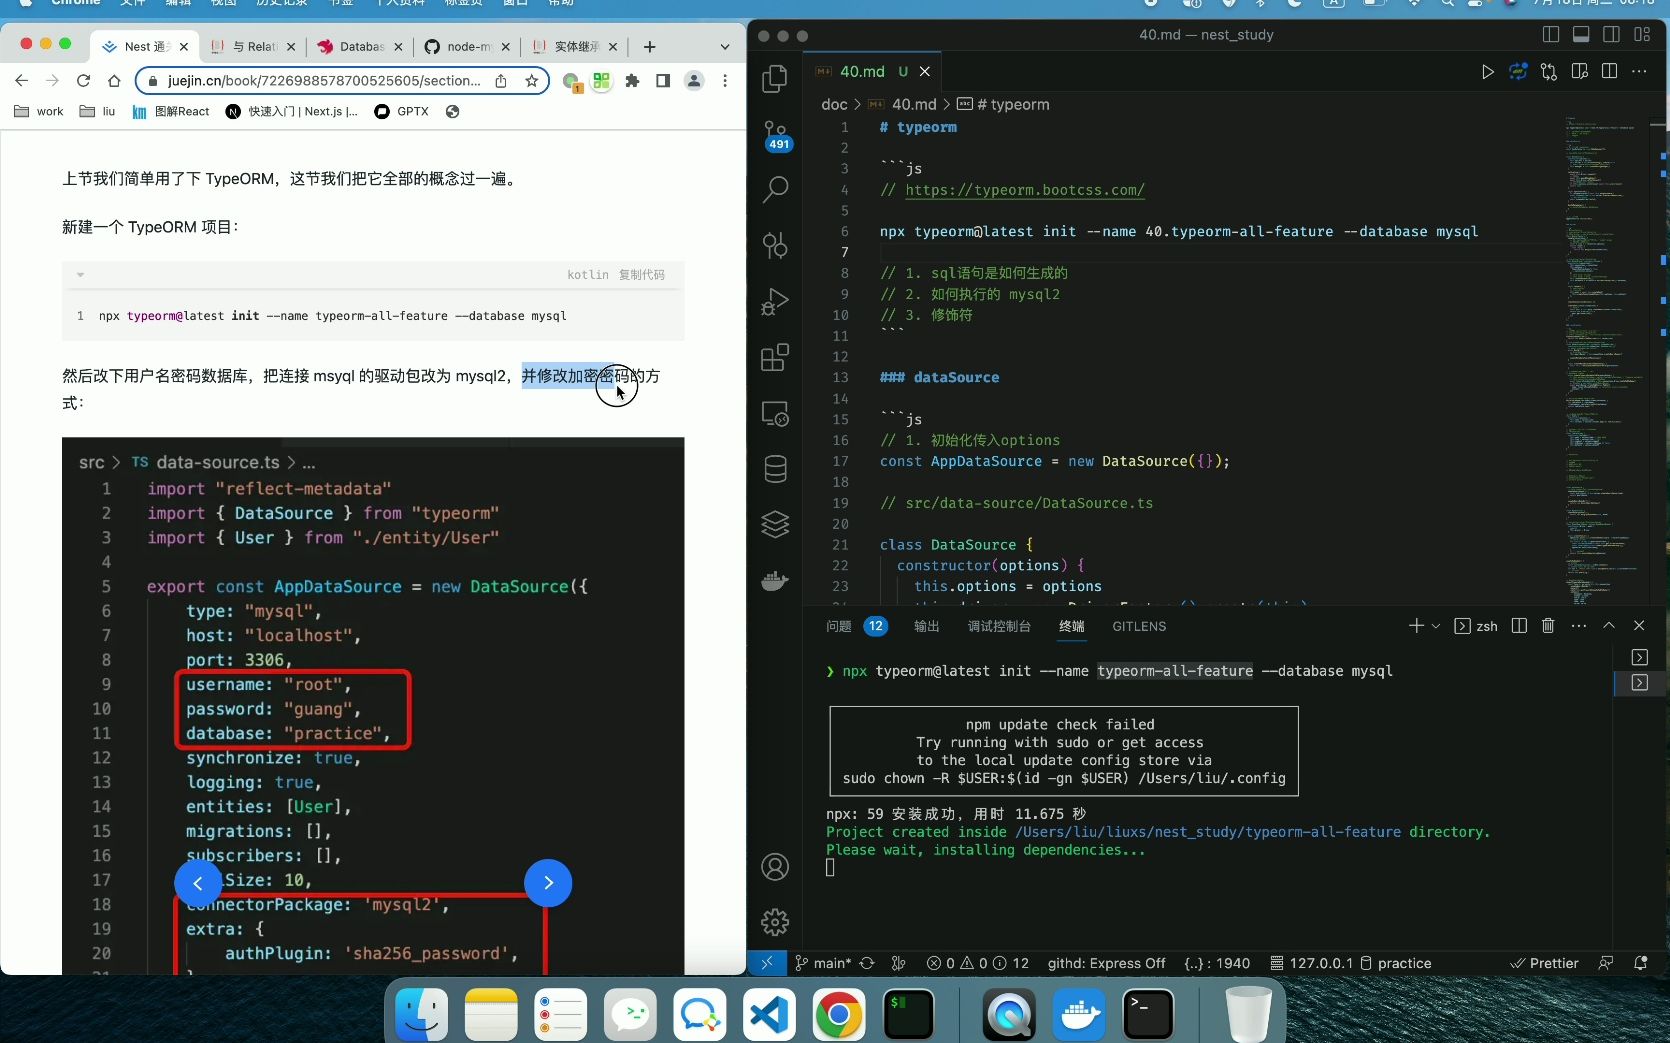This screenshot has height=1043, width=1670.
Task: Open typeorm.bootcss.com link in editor
Action: pos(1025,190)
